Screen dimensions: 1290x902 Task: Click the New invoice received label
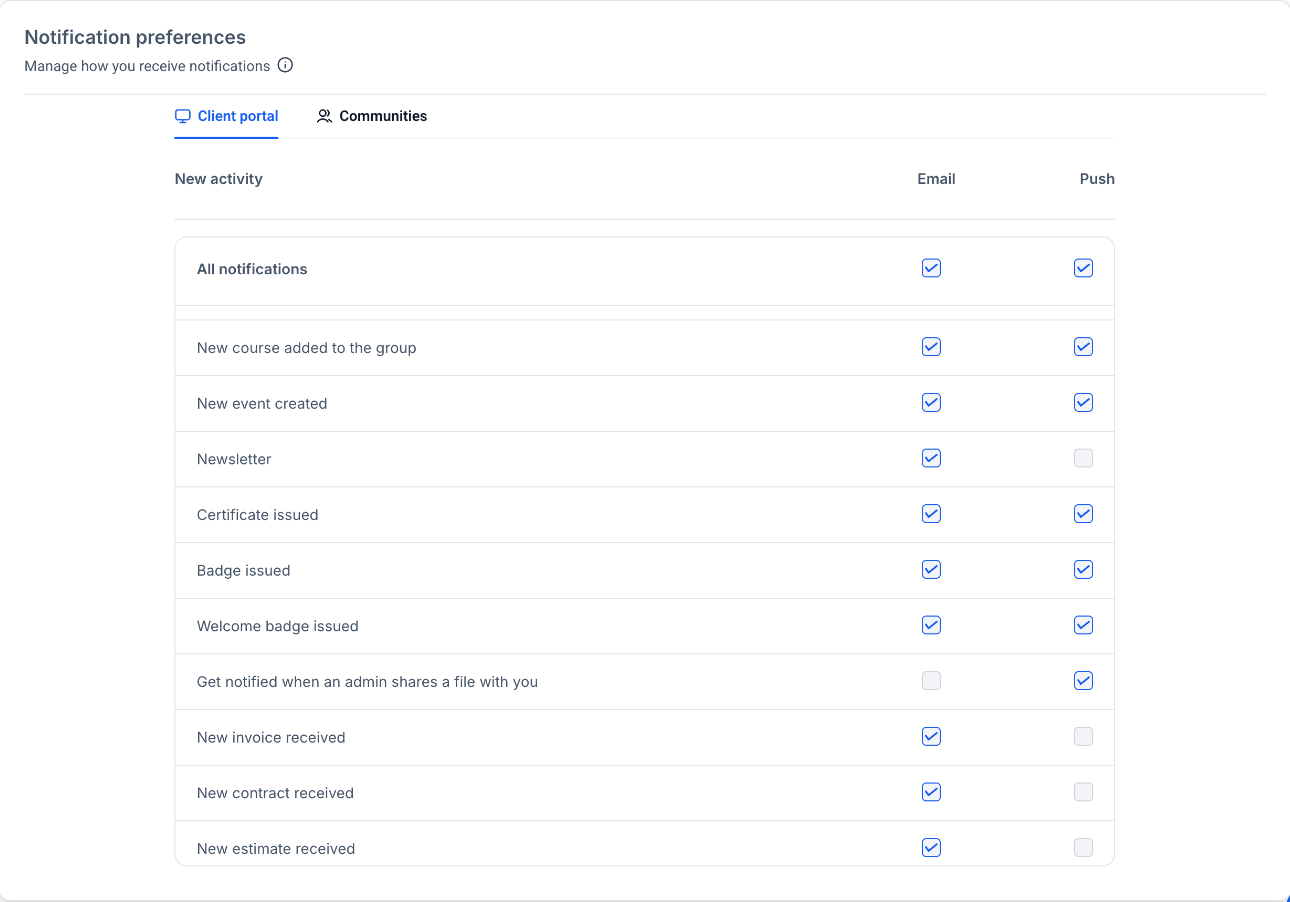click(271, 737)
